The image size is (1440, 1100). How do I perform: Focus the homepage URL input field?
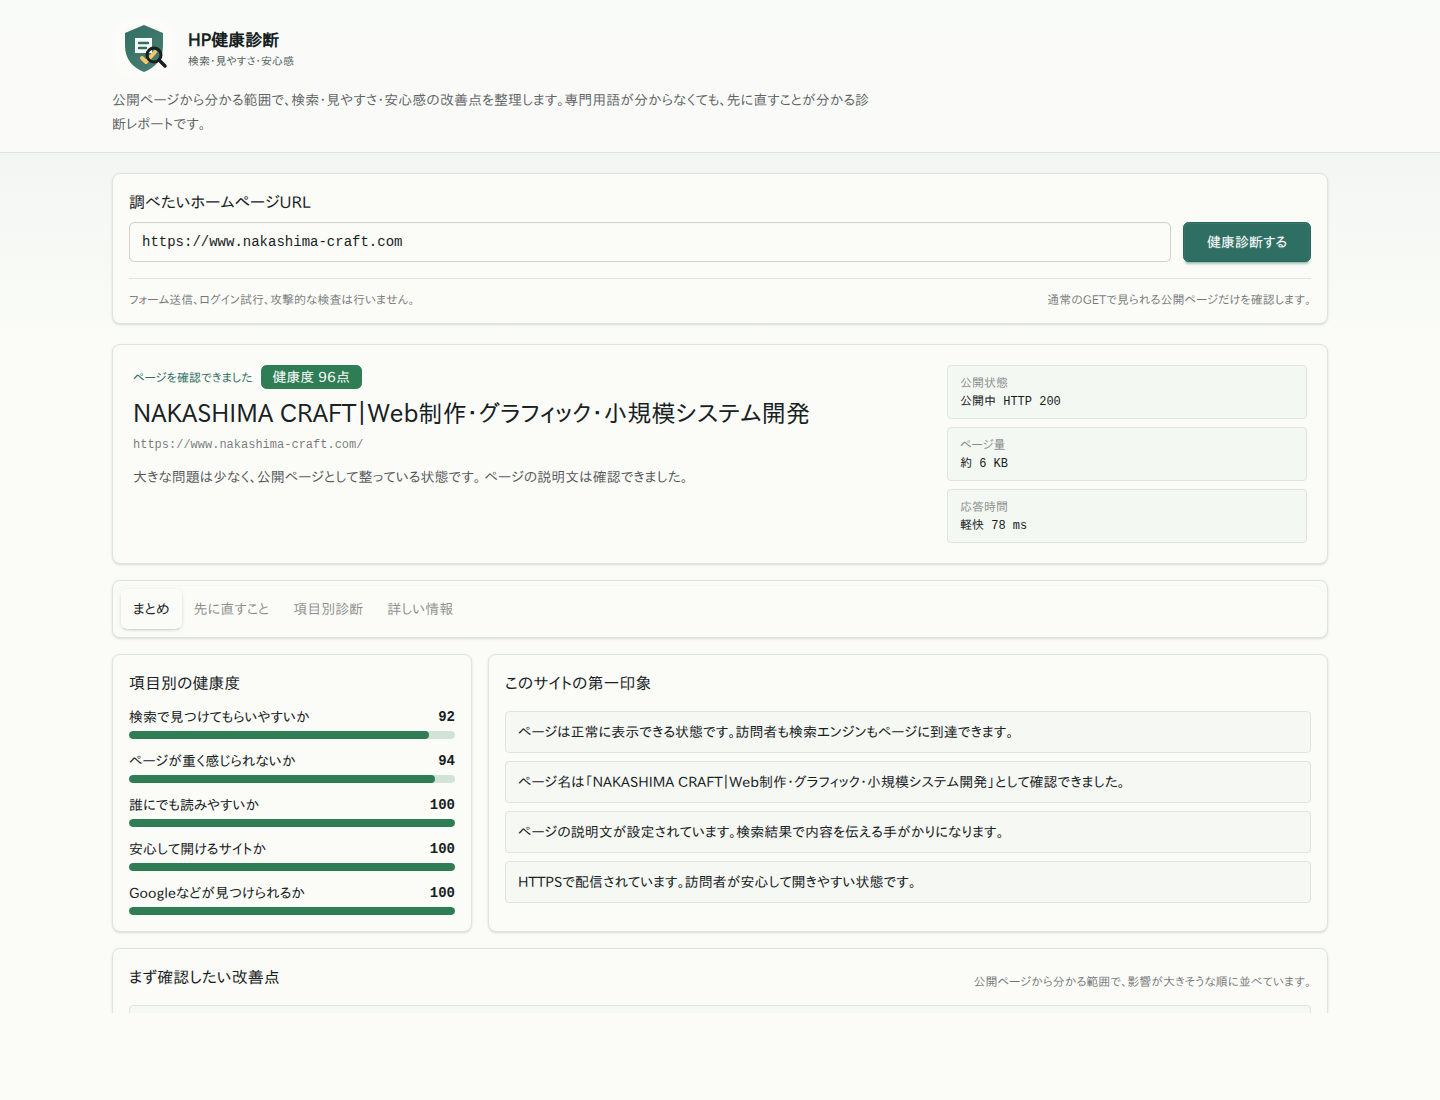click(649, 242)
